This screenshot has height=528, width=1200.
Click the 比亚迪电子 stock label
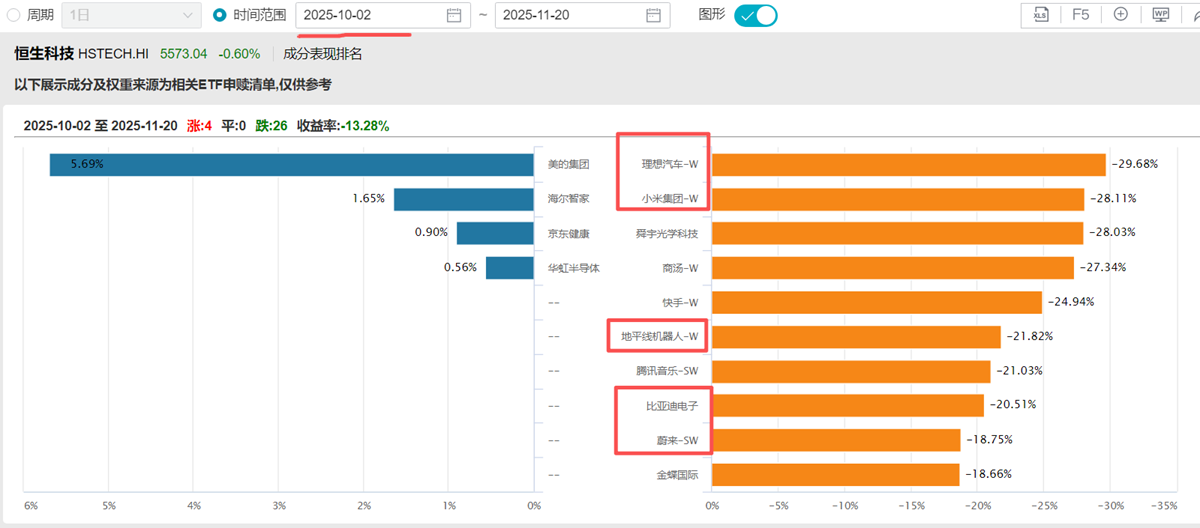click(673, 405)
